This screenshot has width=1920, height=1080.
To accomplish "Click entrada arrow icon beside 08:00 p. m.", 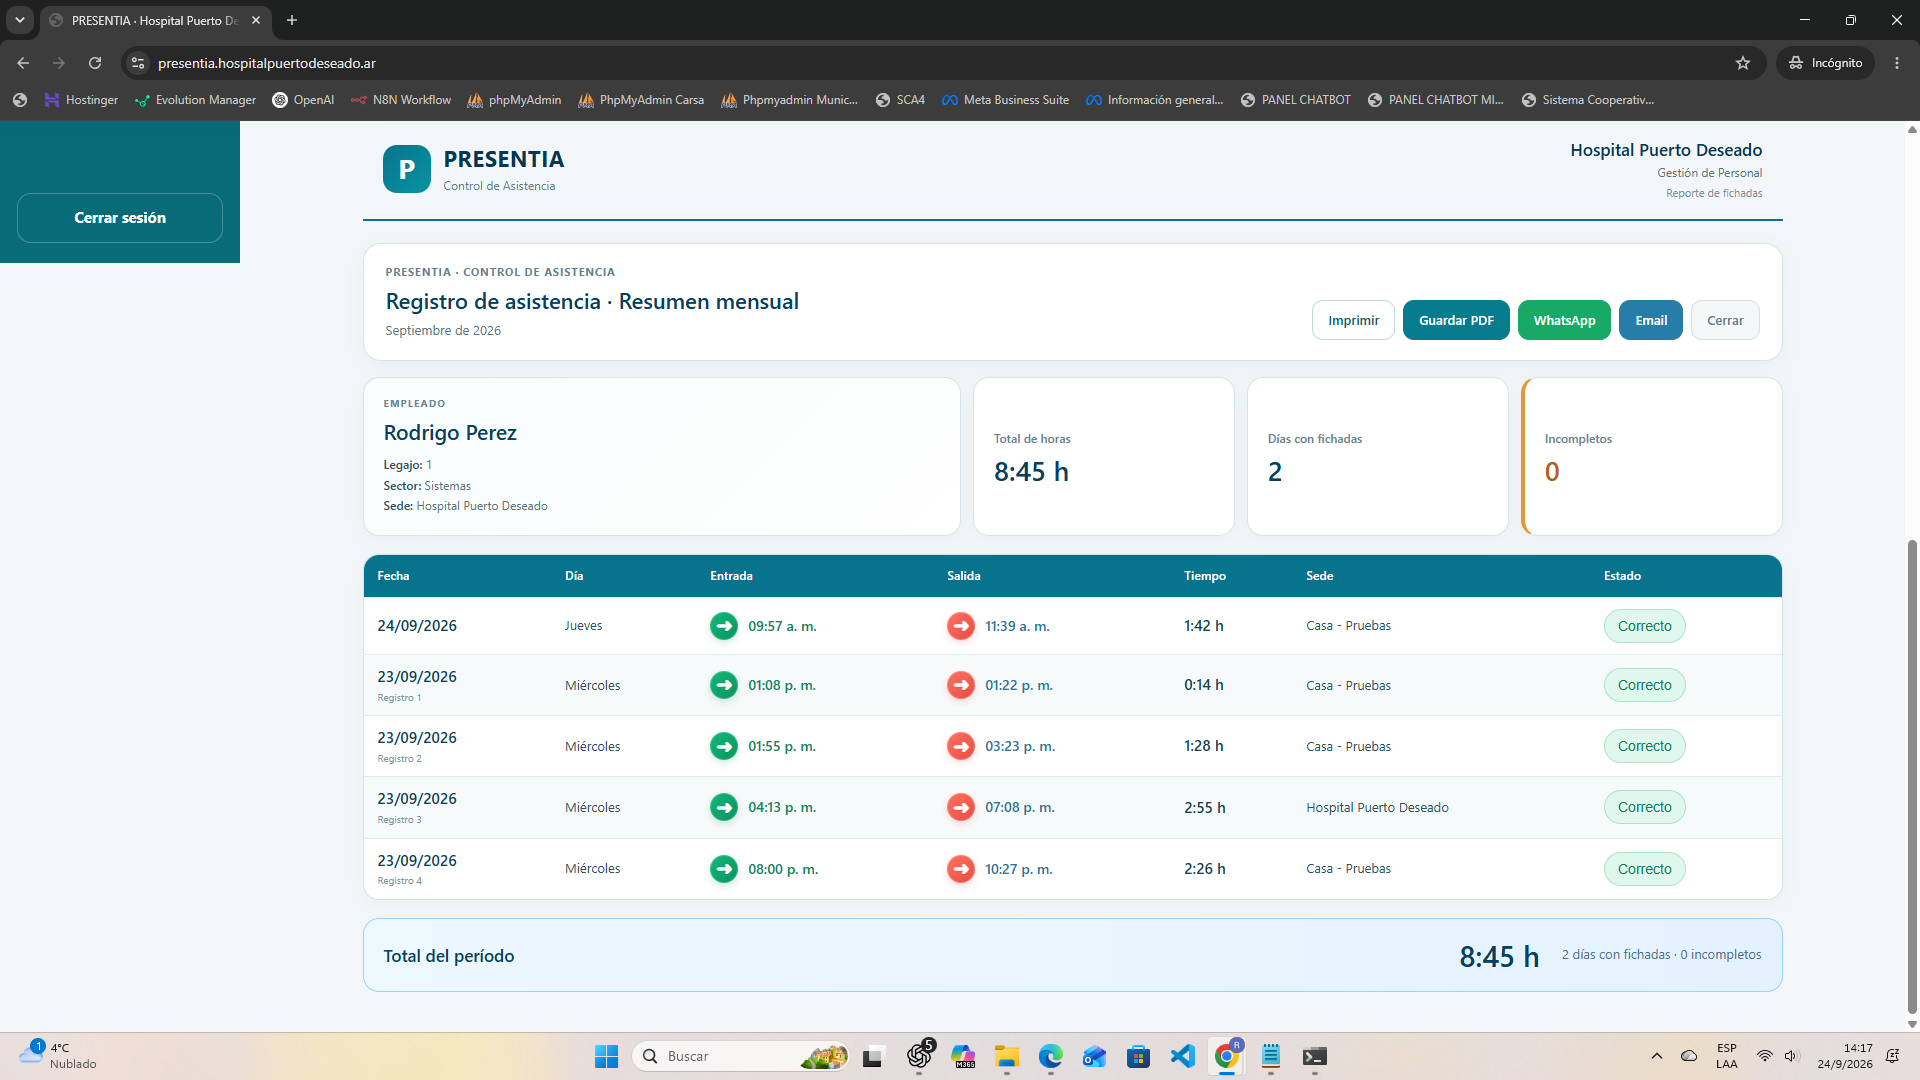I will click(723, 869).
